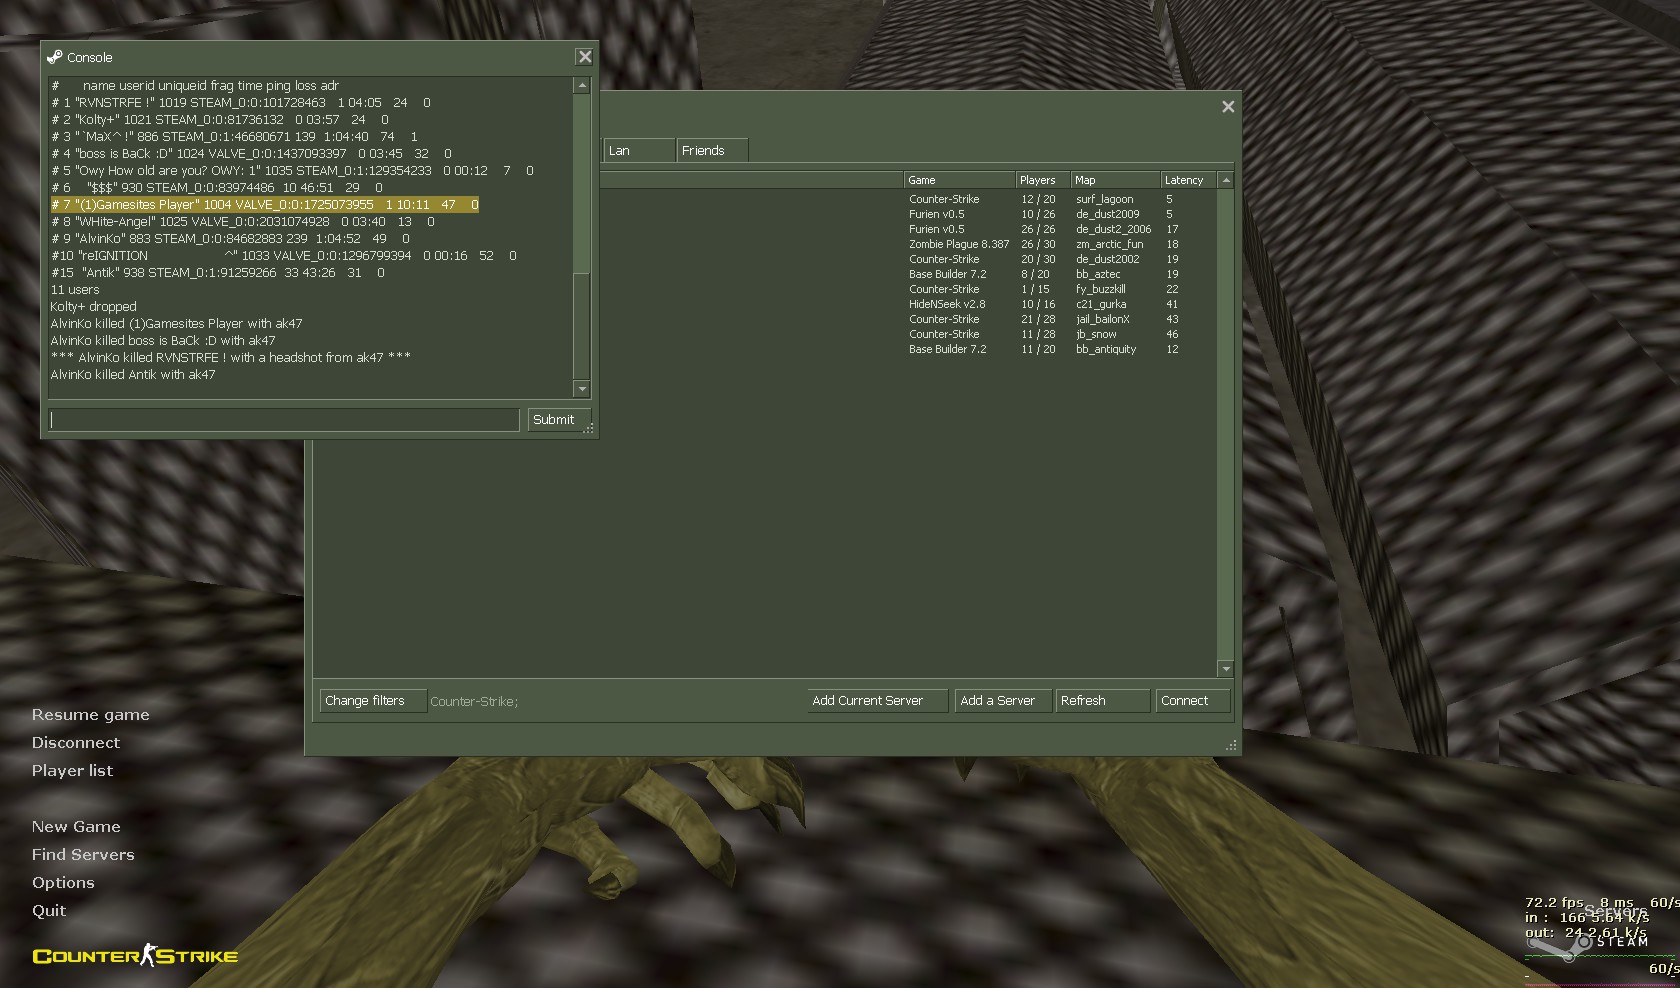Open Options menu item
This screenshot has width=1680, height=988.
point(63,883)
